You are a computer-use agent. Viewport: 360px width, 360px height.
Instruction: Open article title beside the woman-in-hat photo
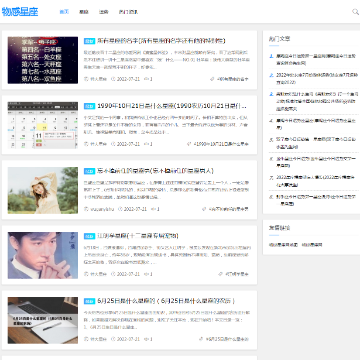click(155, 171)
